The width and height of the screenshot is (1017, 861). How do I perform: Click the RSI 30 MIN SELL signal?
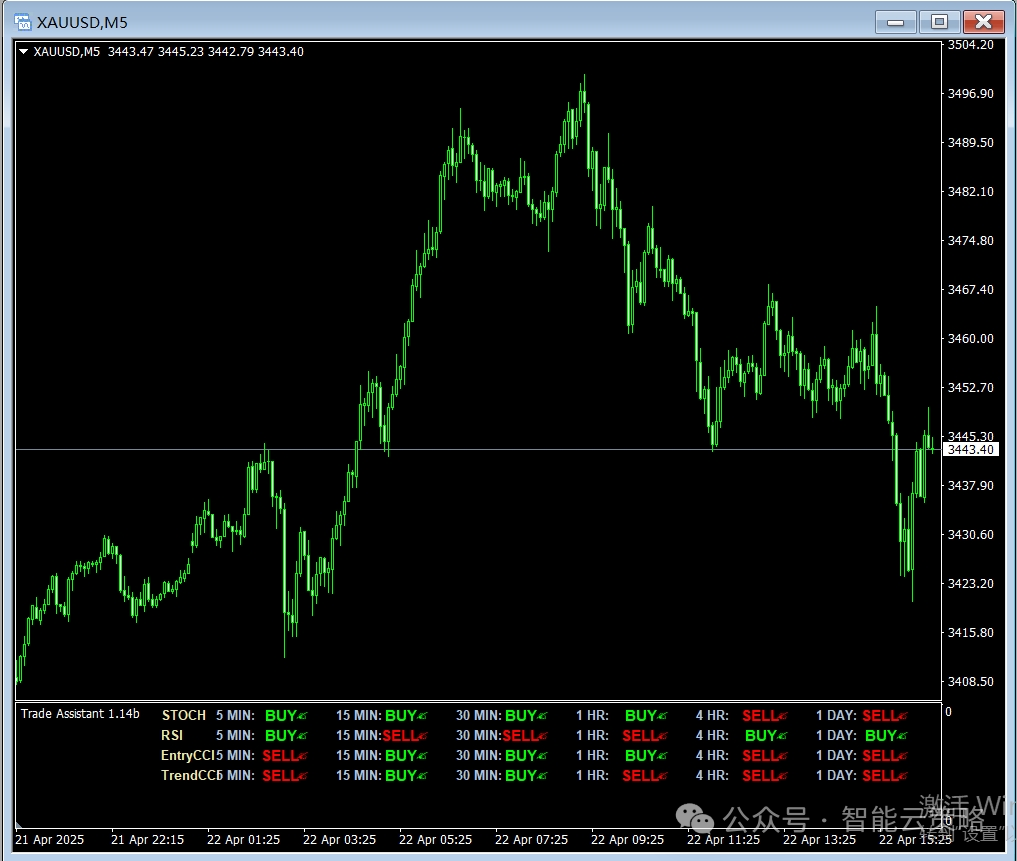point(525,735)
